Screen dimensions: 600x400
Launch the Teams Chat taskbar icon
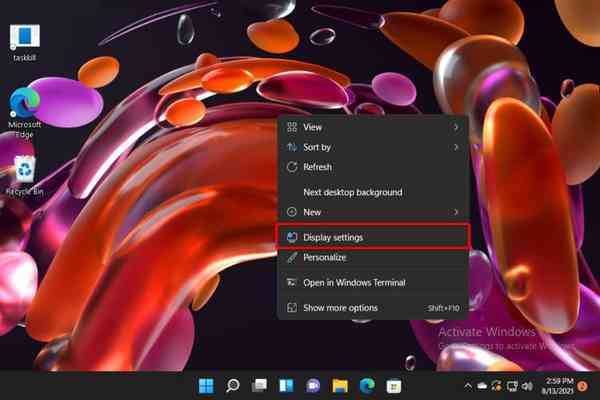(313, 386)
